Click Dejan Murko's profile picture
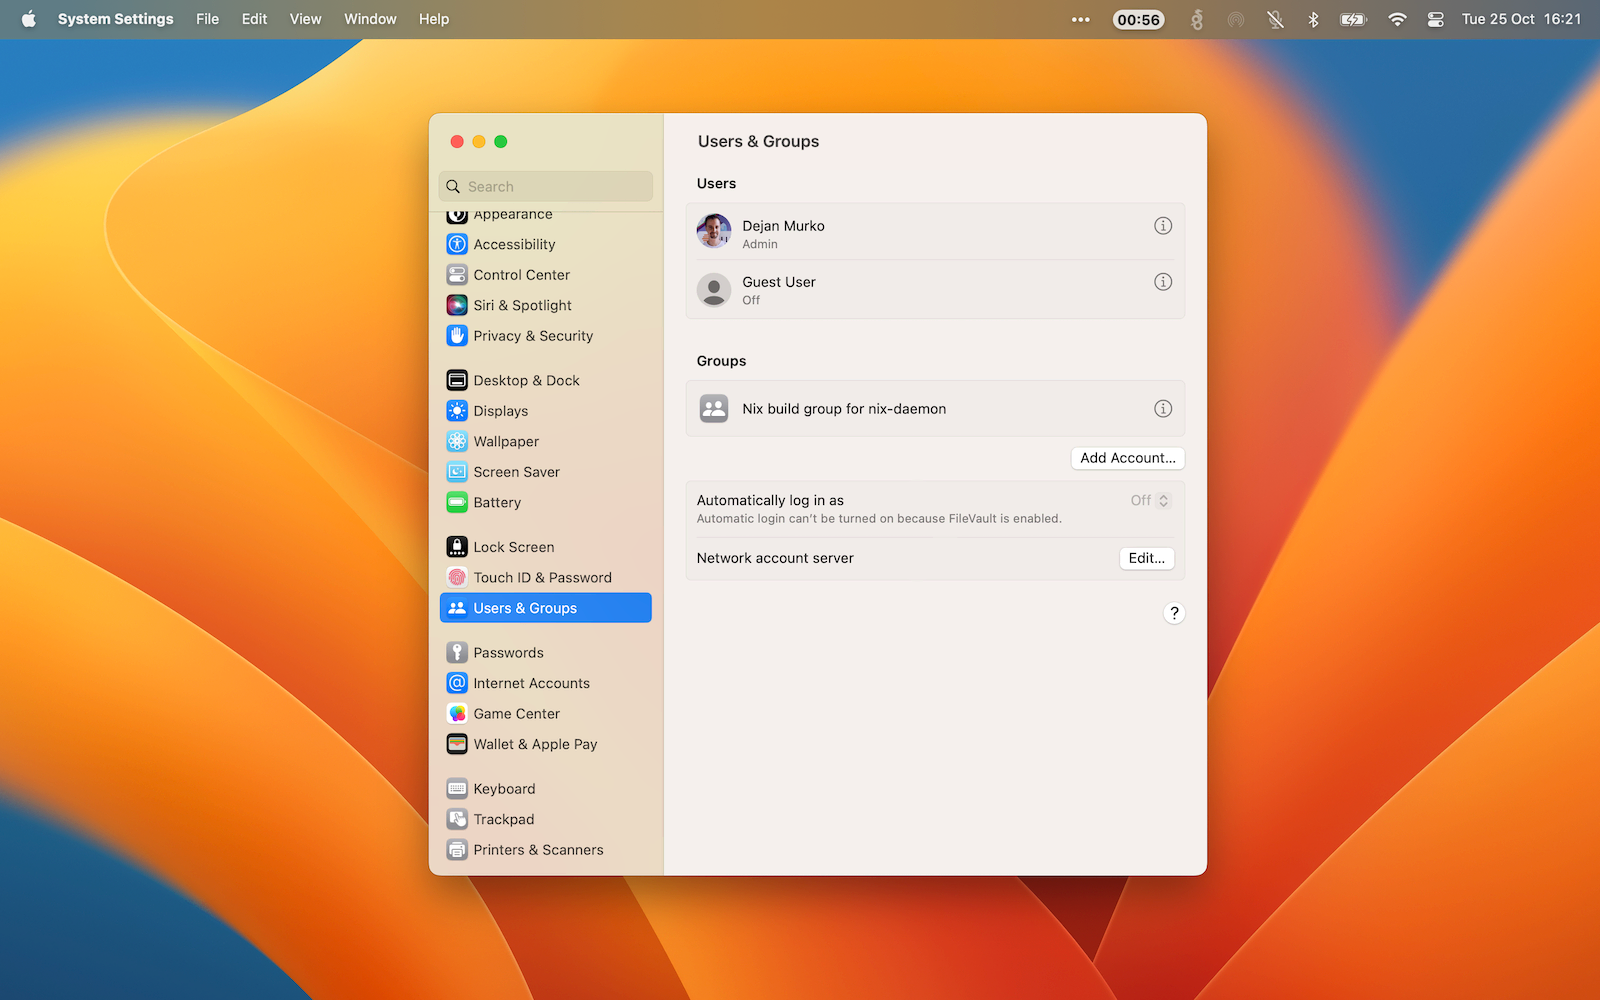Viewport: 1600px width, 1000px height. tap(714, 231)
